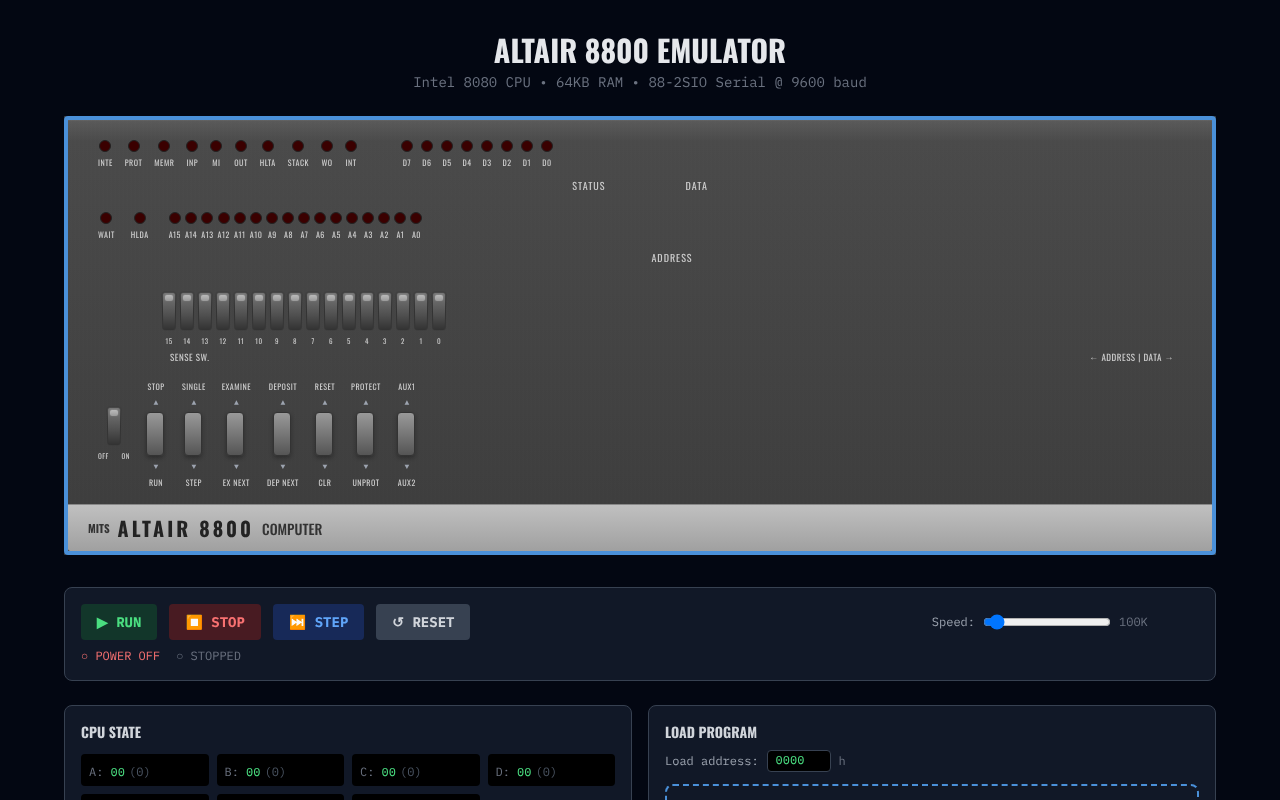Click the A15 address LED
This screenshot has width=1280, height=800.
pyautogui.click(x=175, y=218)
